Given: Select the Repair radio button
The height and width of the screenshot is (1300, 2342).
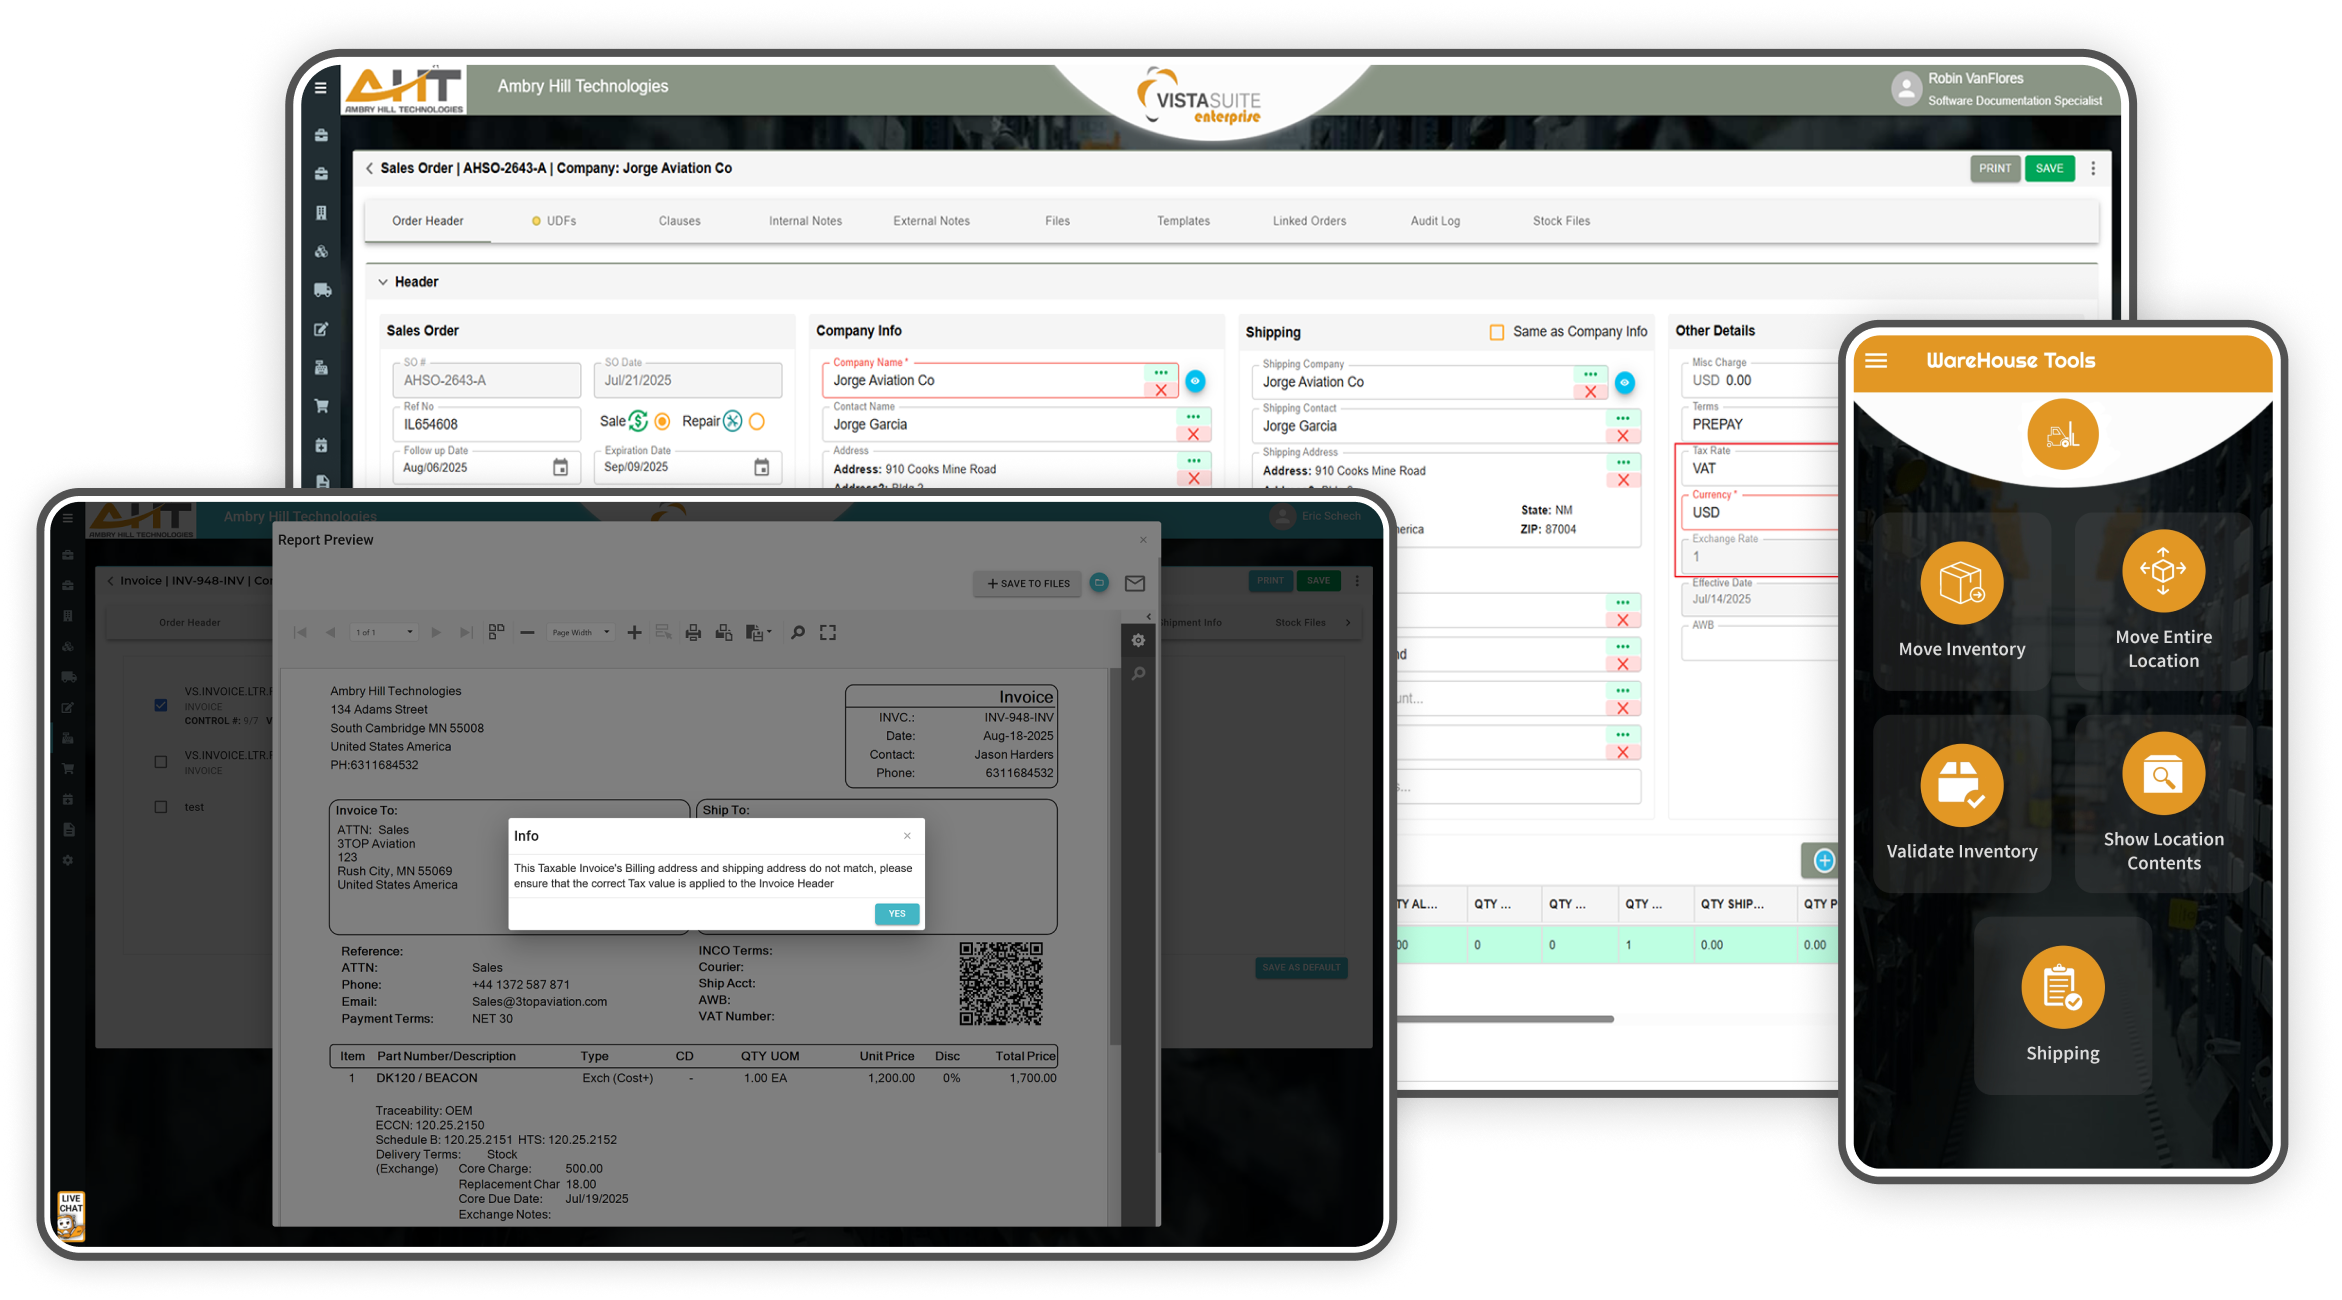Looking at the screenshot, I should (757, 422).
